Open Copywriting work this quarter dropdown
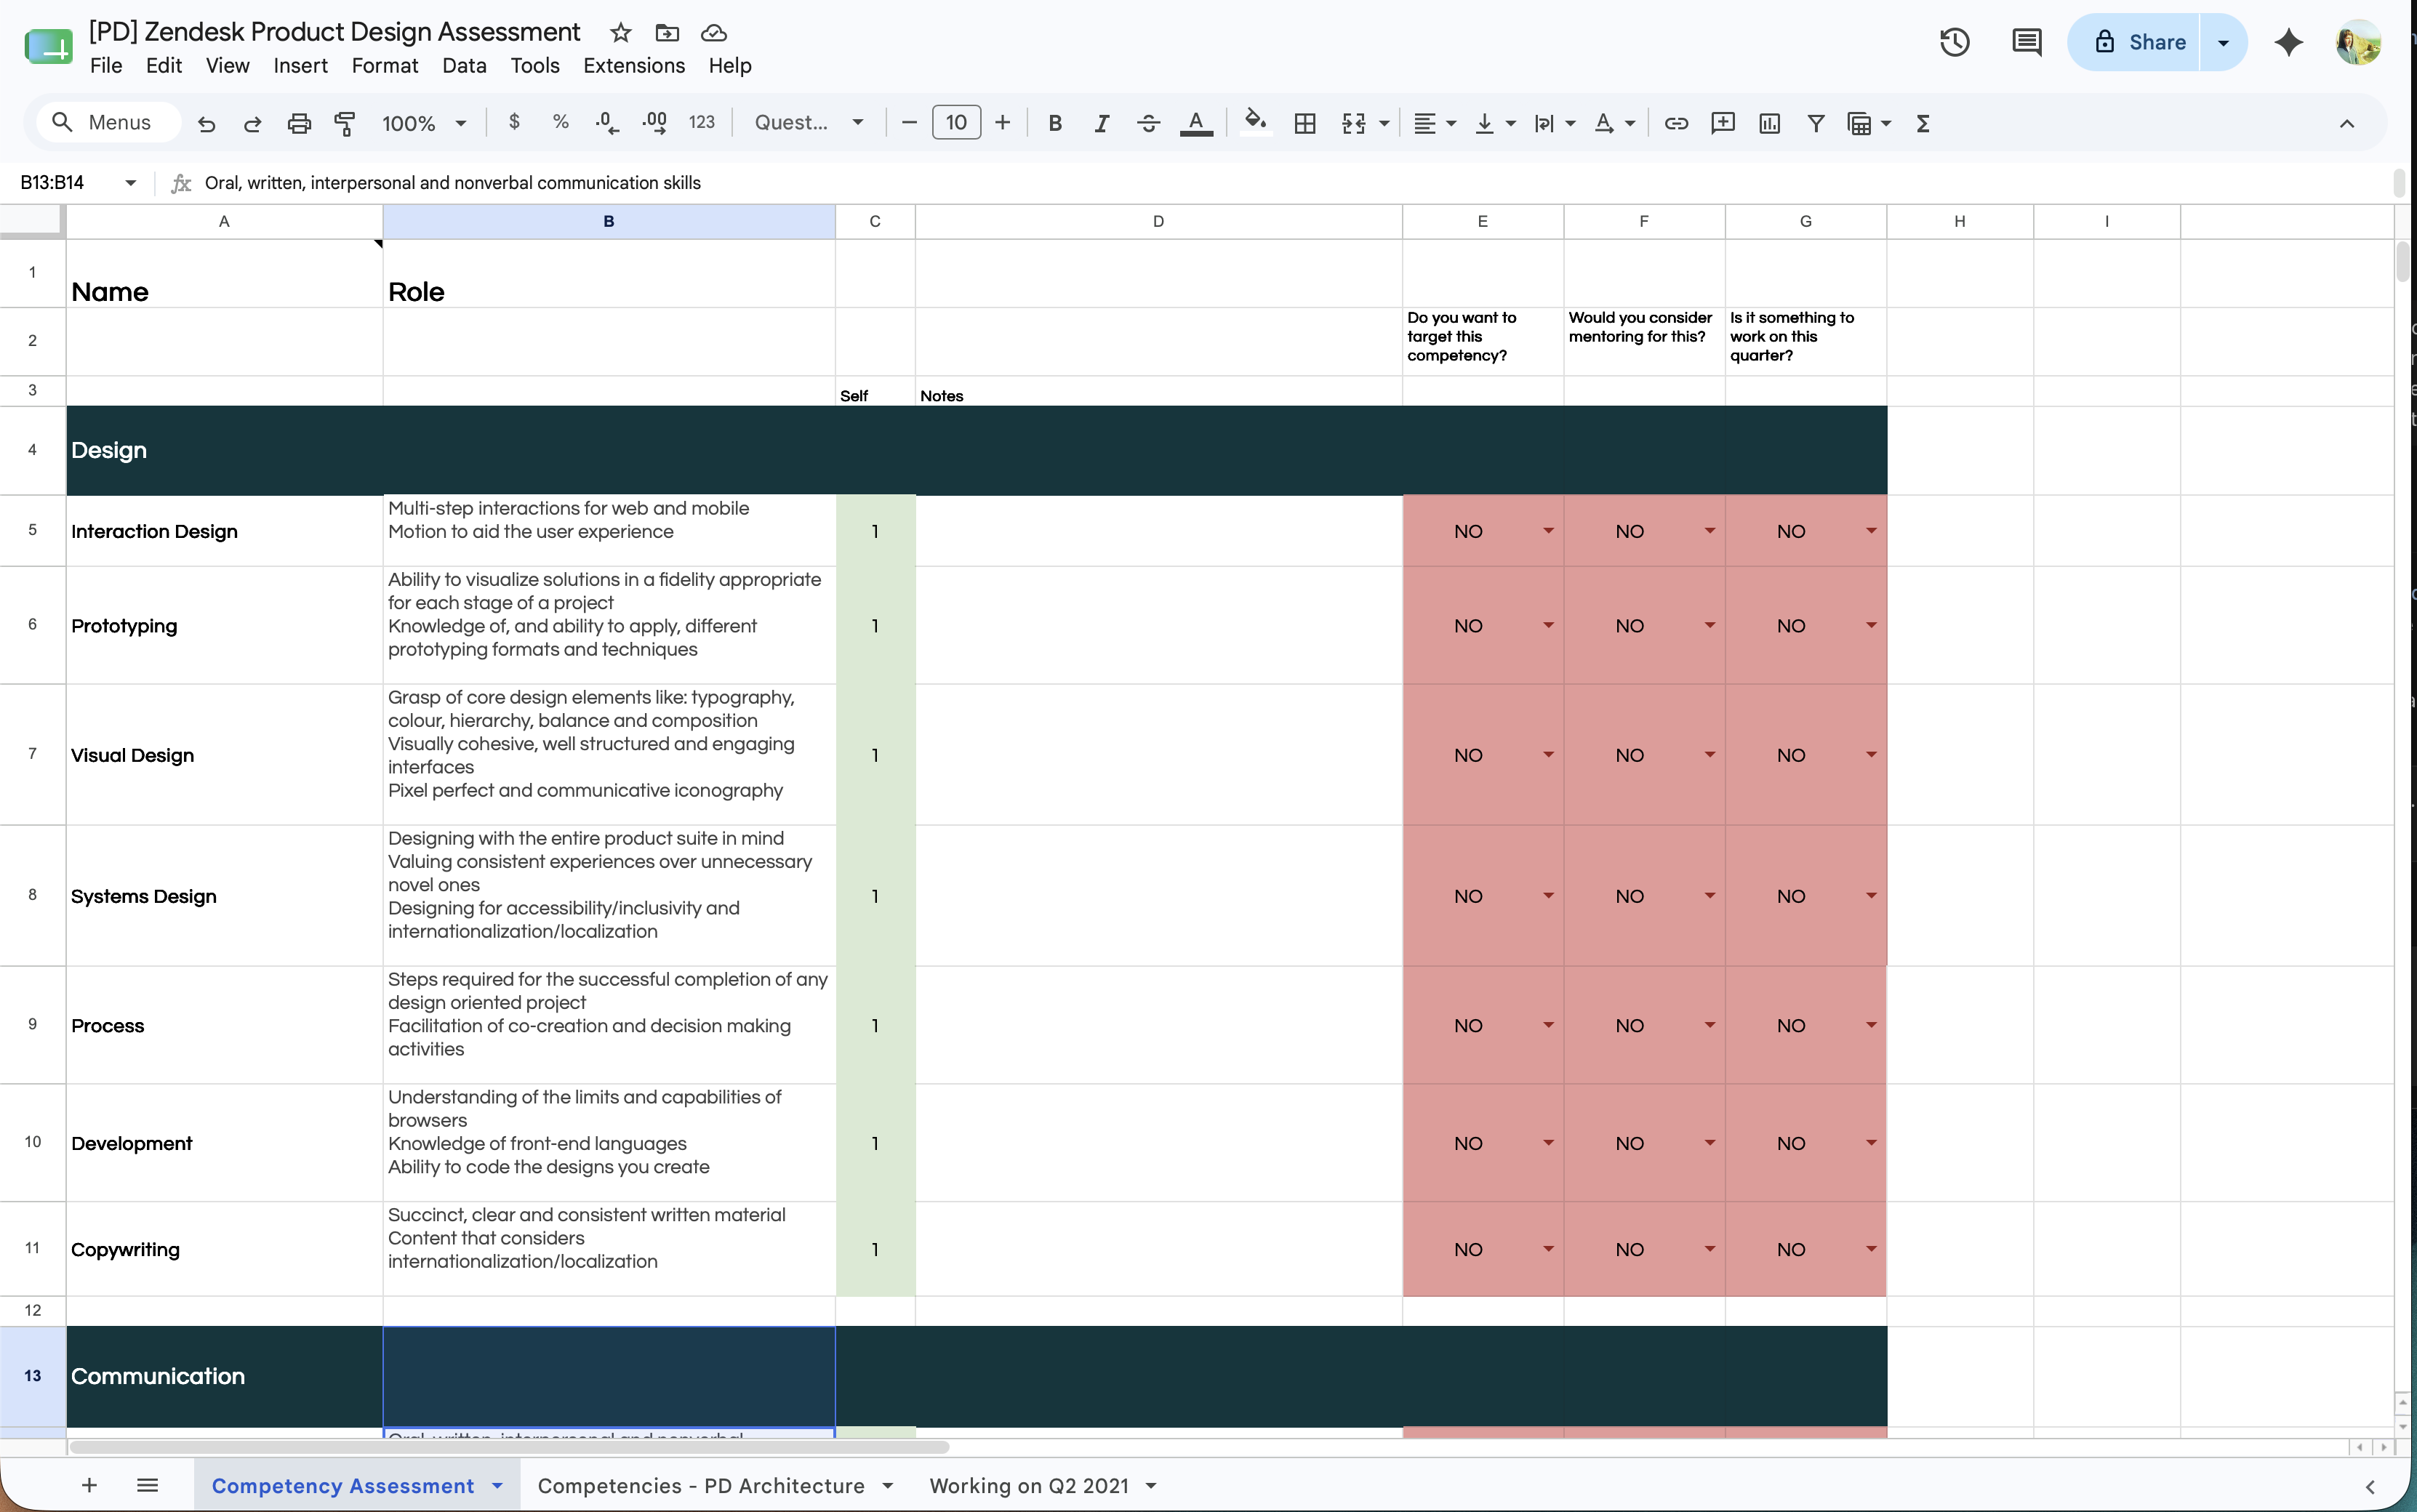 tap(1871, 1248)
